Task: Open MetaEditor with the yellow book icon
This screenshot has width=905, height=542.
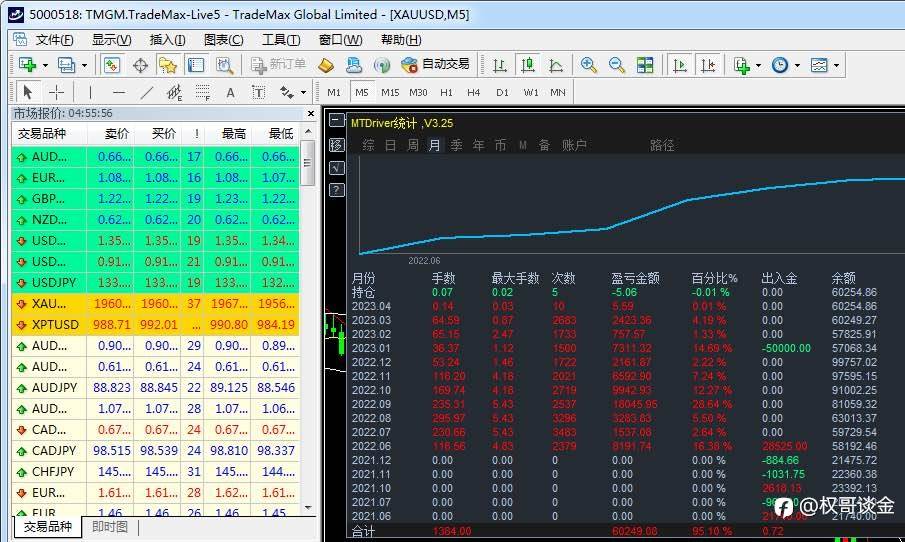Action: pyautogui.click(x=326, y=65)
